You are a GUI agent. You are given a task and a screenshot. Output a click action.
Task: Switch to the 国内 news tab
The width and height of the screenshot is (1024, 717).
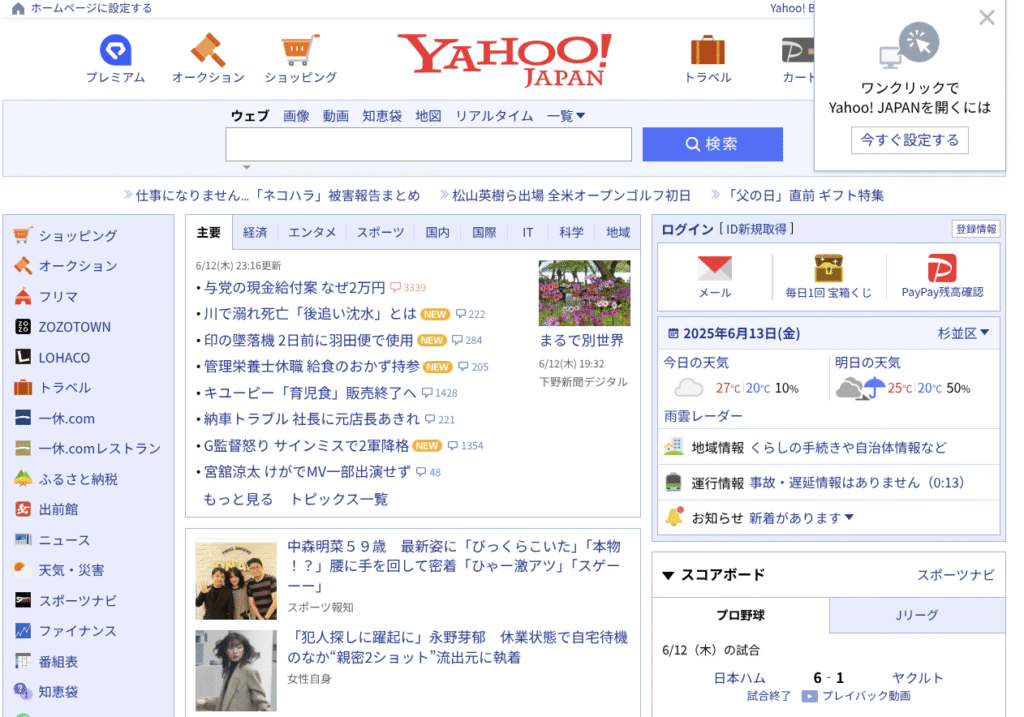[438, 232]
